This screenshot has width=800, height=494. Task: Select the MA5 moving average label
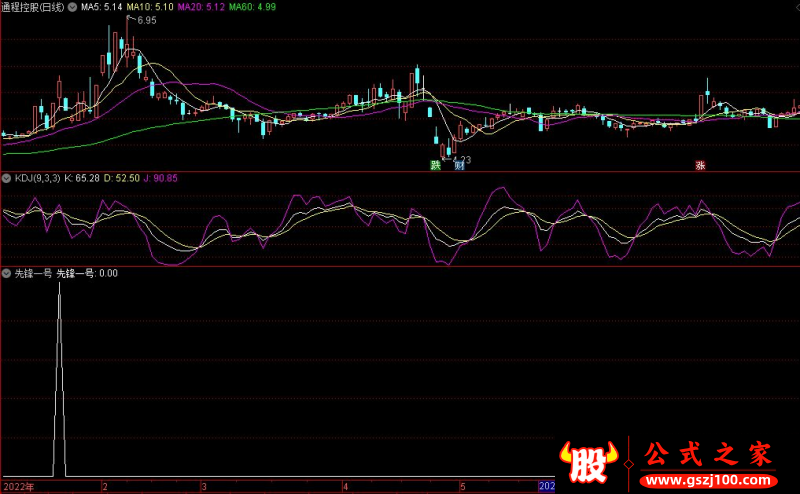[x=102, y=7]
